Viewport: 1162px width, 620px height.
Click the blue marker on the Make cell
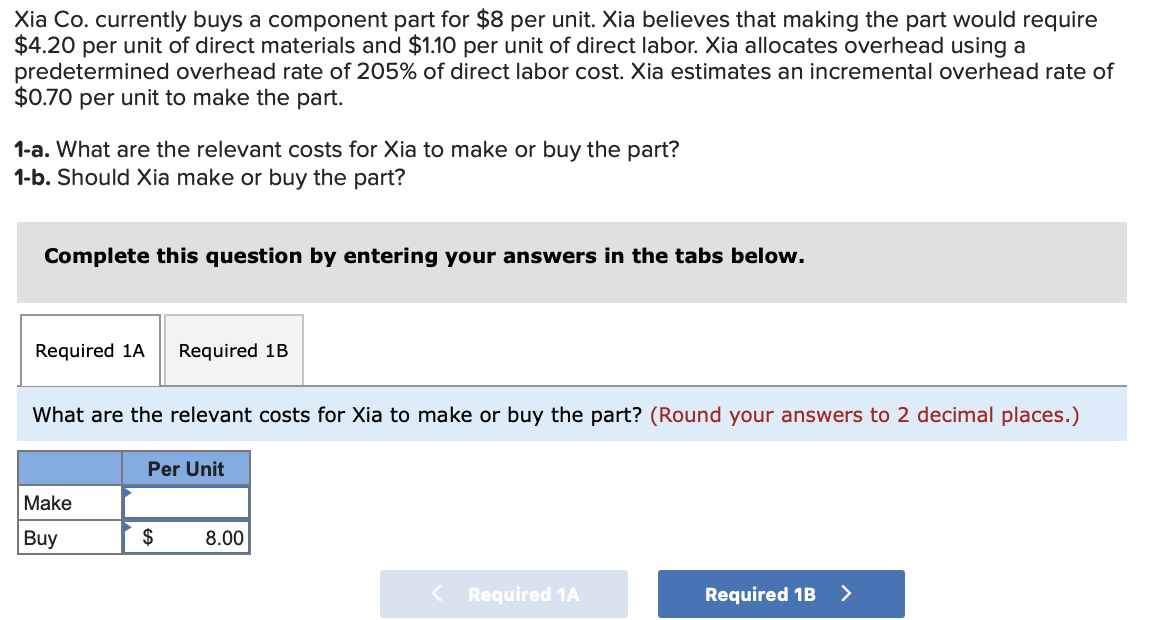coord(127,493)
